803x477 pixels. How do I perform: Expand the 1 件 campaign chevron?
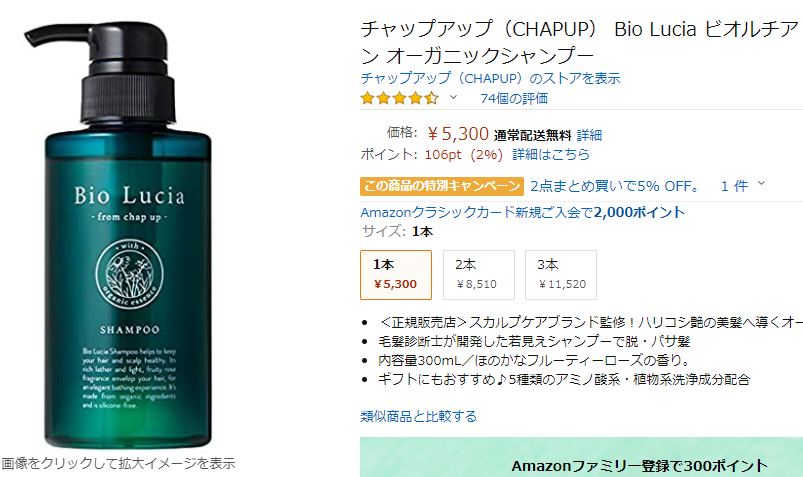(x=762, y=183)
